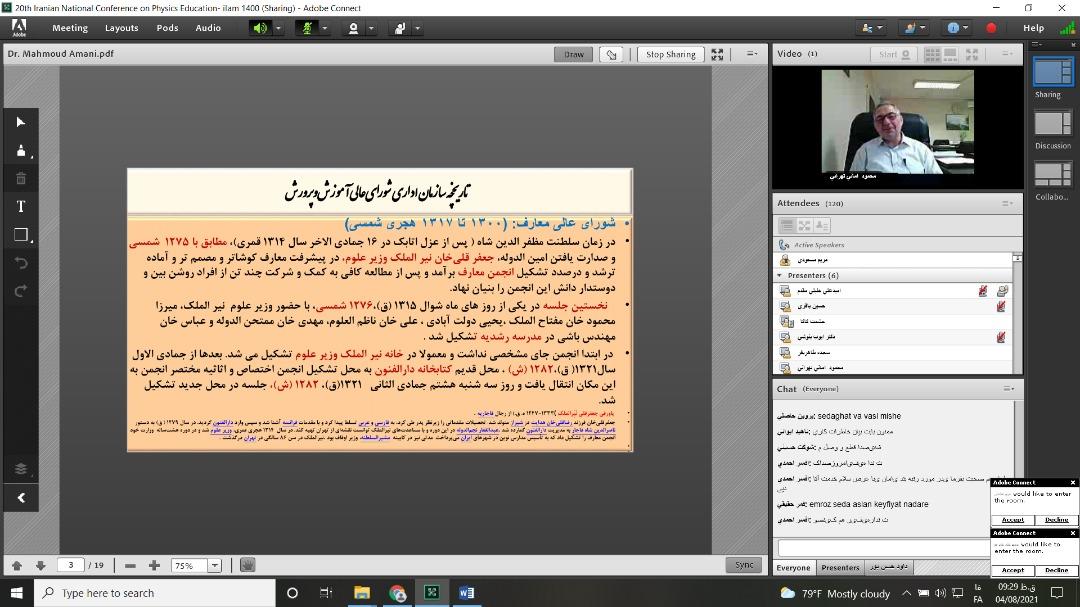Click the Stop Sharing button
The image size is (1080, 607).
670,55
